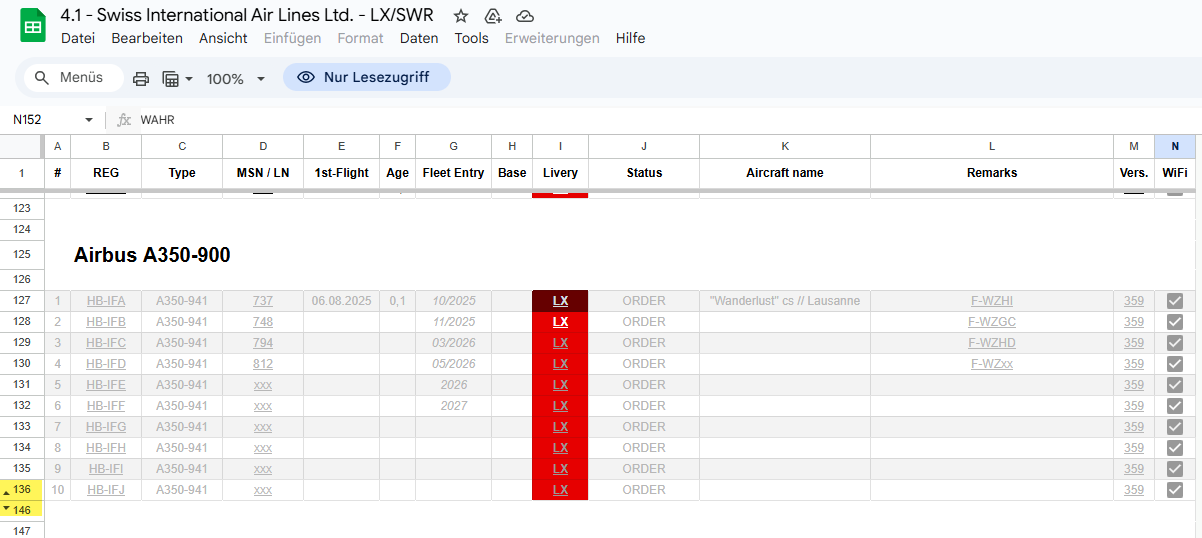Click the Nur Lesezugriff button

click(x=366, y=77)
